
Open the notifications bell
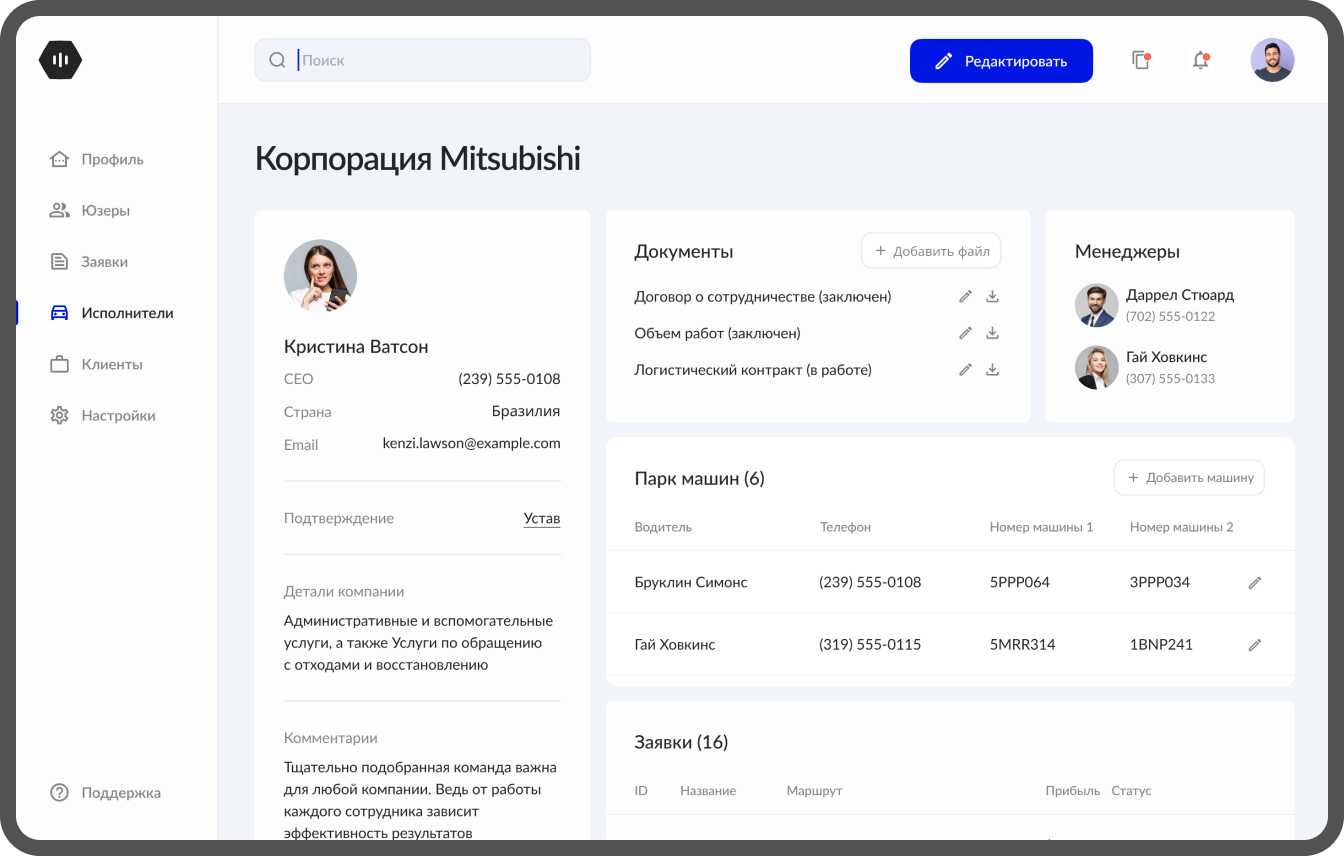pos(1201,60)
